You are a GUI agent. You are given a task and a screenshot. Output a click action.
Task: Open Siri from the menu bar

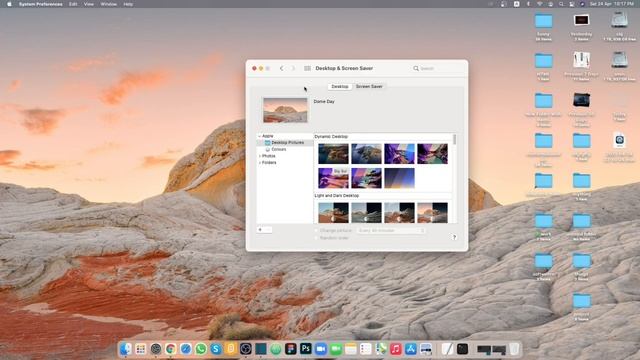582,4
